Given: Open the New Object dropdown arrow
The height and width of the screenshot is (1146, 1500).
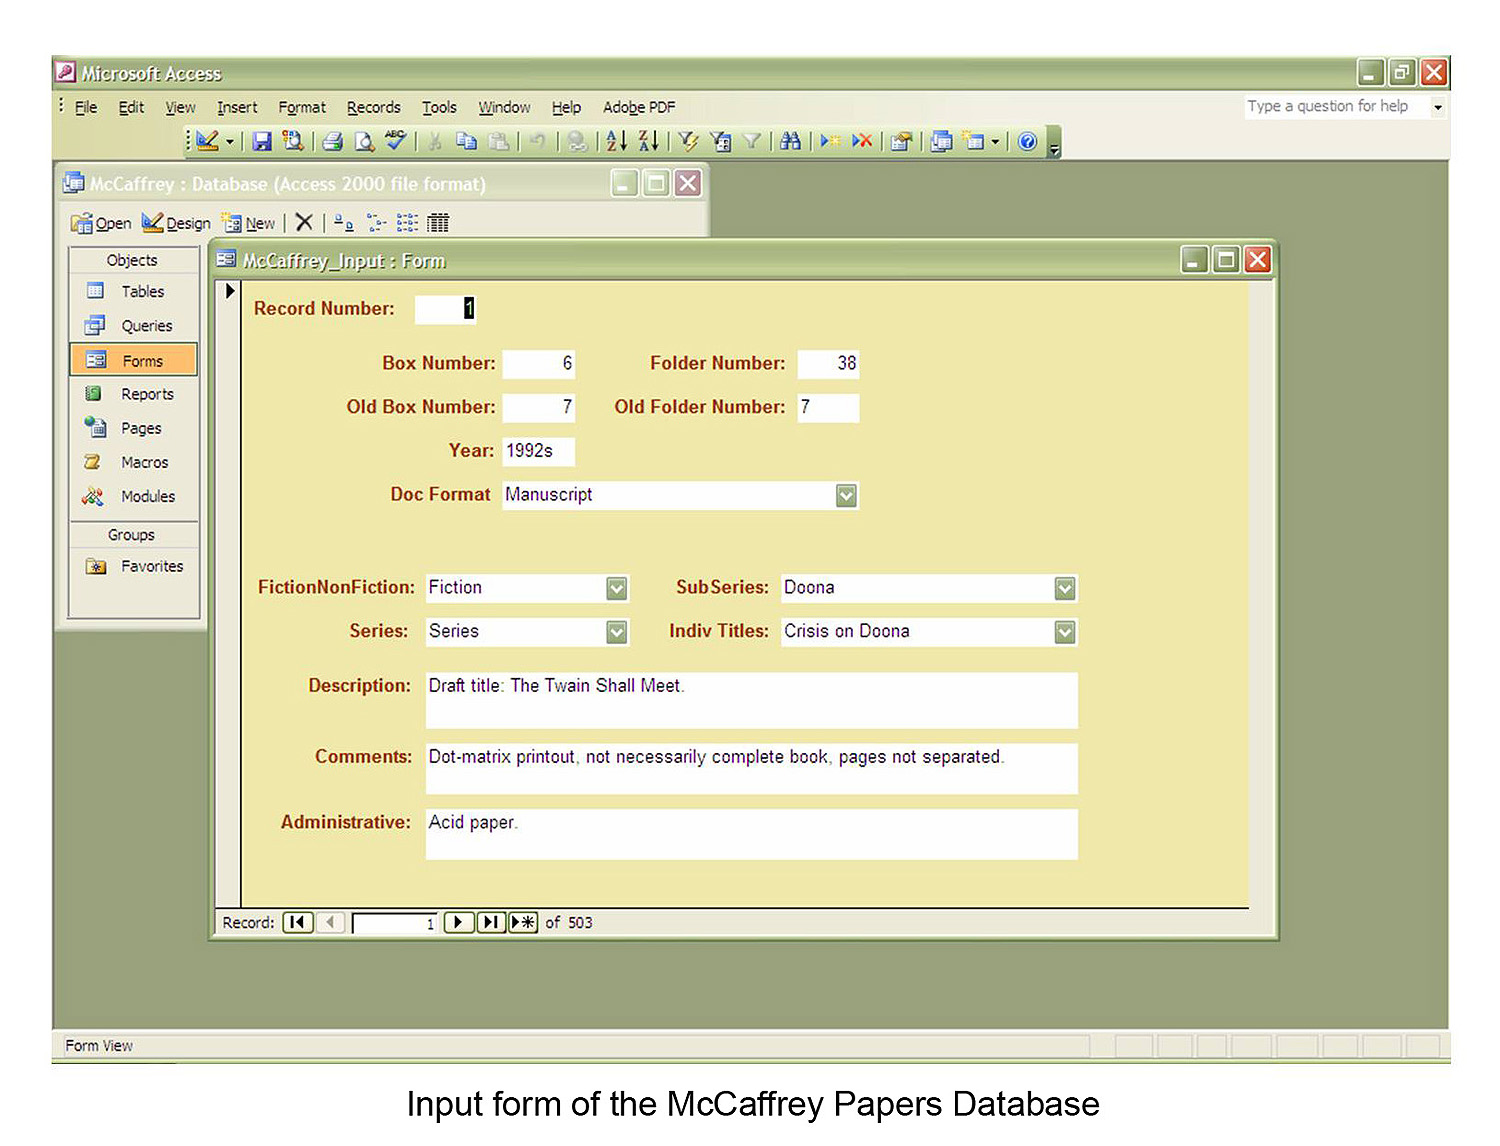Looking at the screenshot, I should click(x=995, y=142).
